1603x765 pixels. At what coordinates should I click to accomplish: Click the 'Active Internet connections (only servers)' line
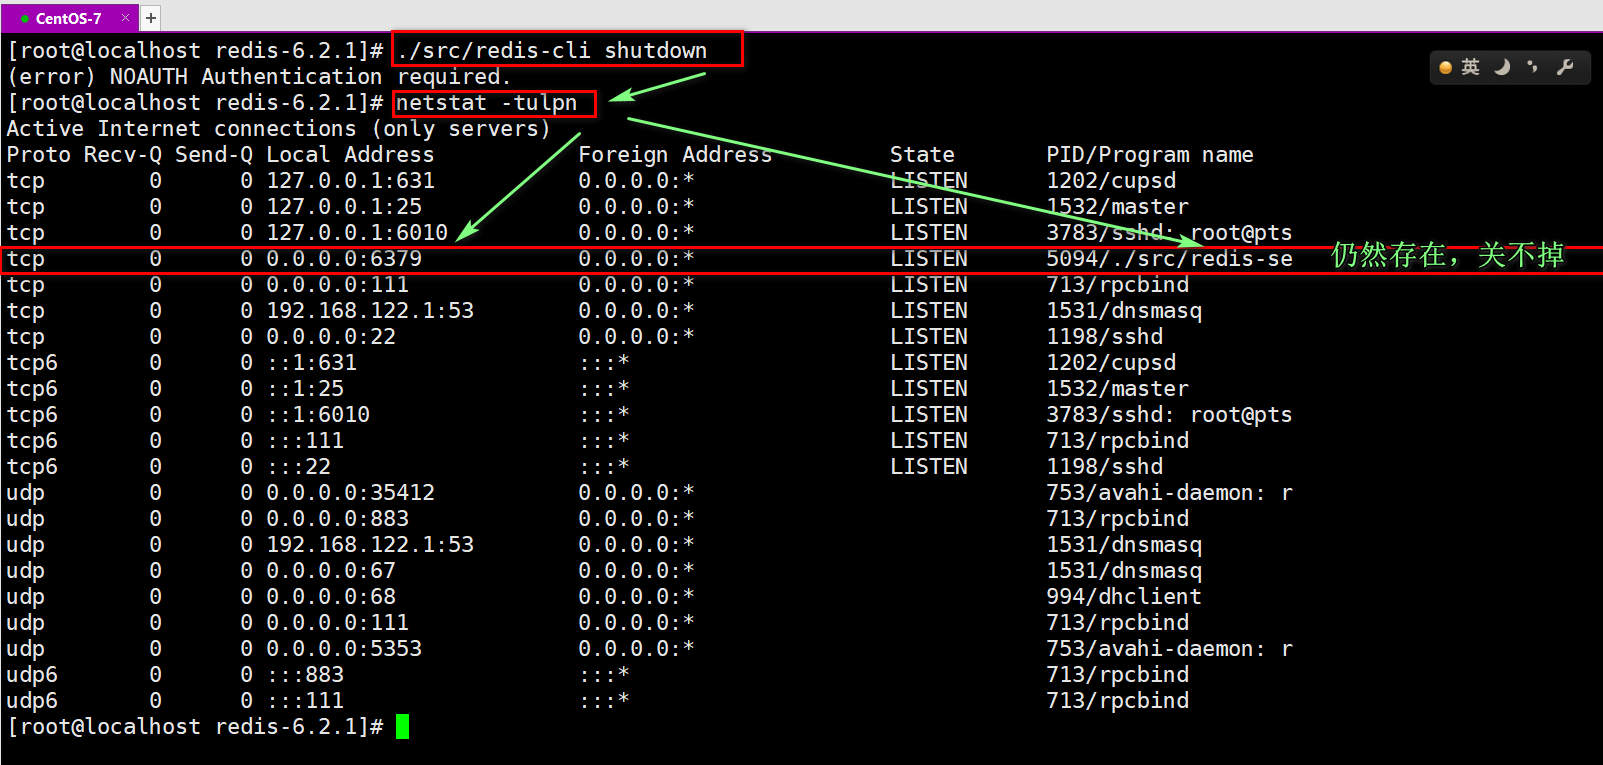click(279, 128)
